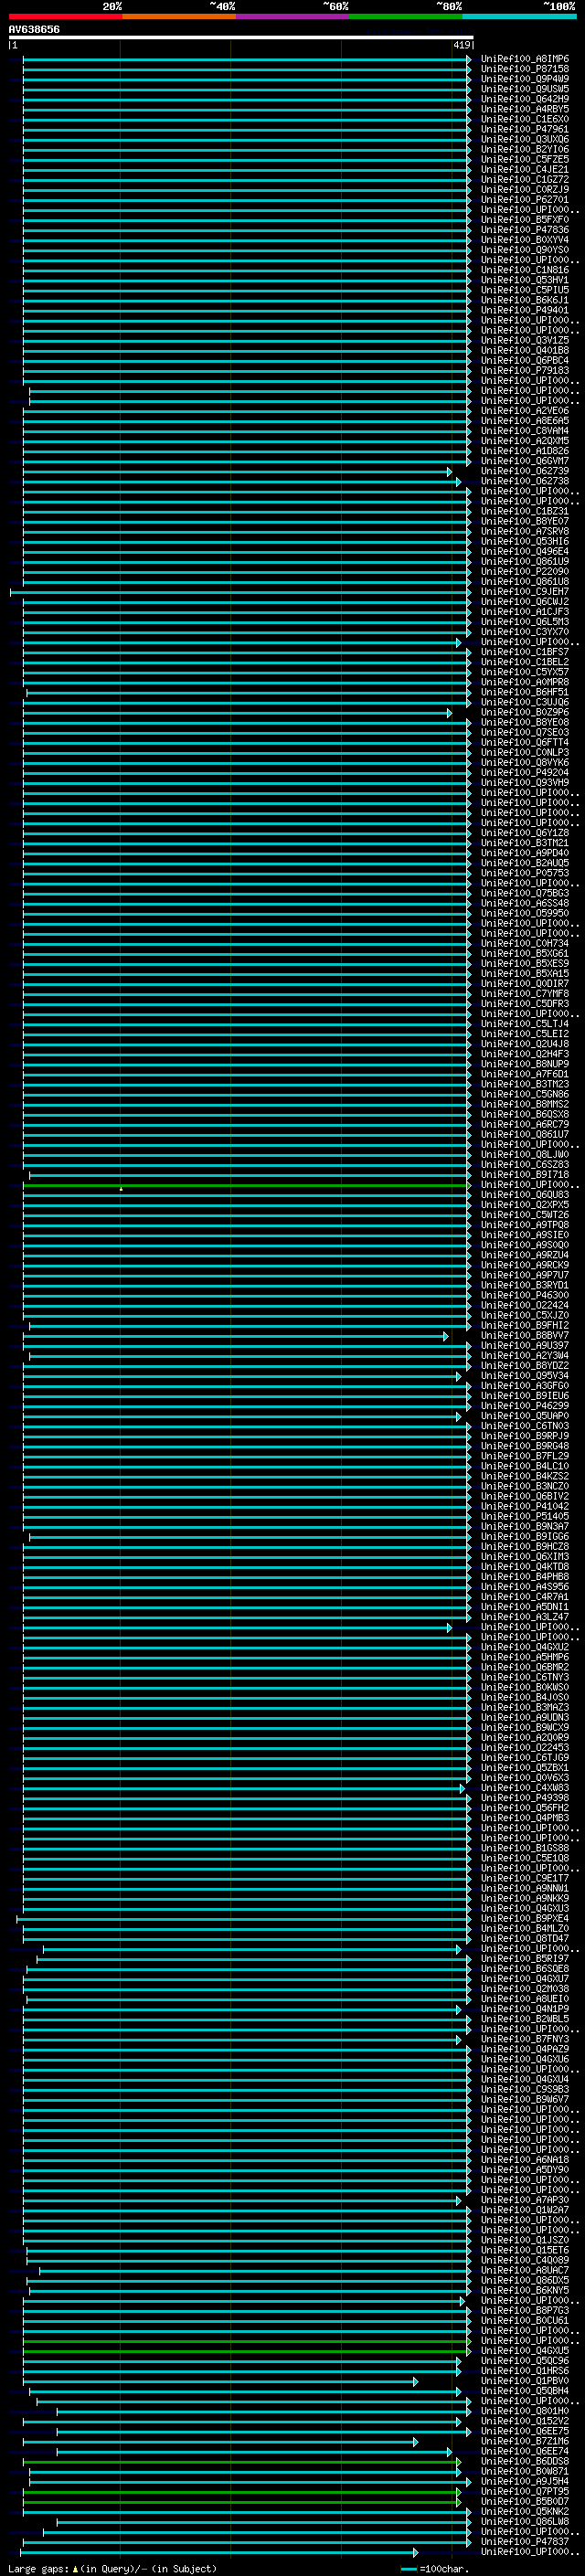Screen dimensions: 585x2576
Task: Select the AV638656 query title
Action: [34, 30]
